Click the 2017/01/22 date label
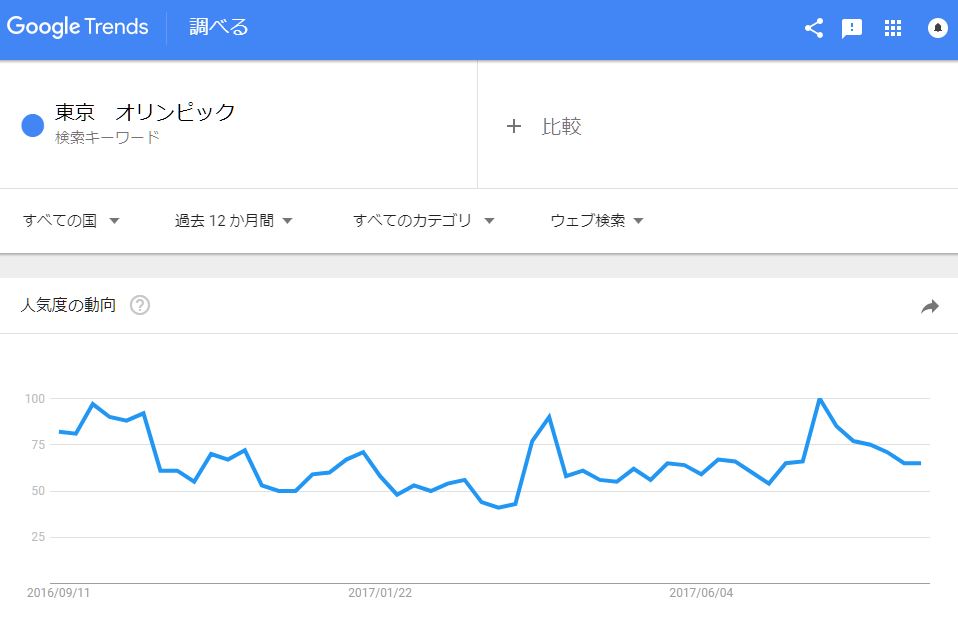The height and width of the screenshot is (629, 958). tap(380, 593)
